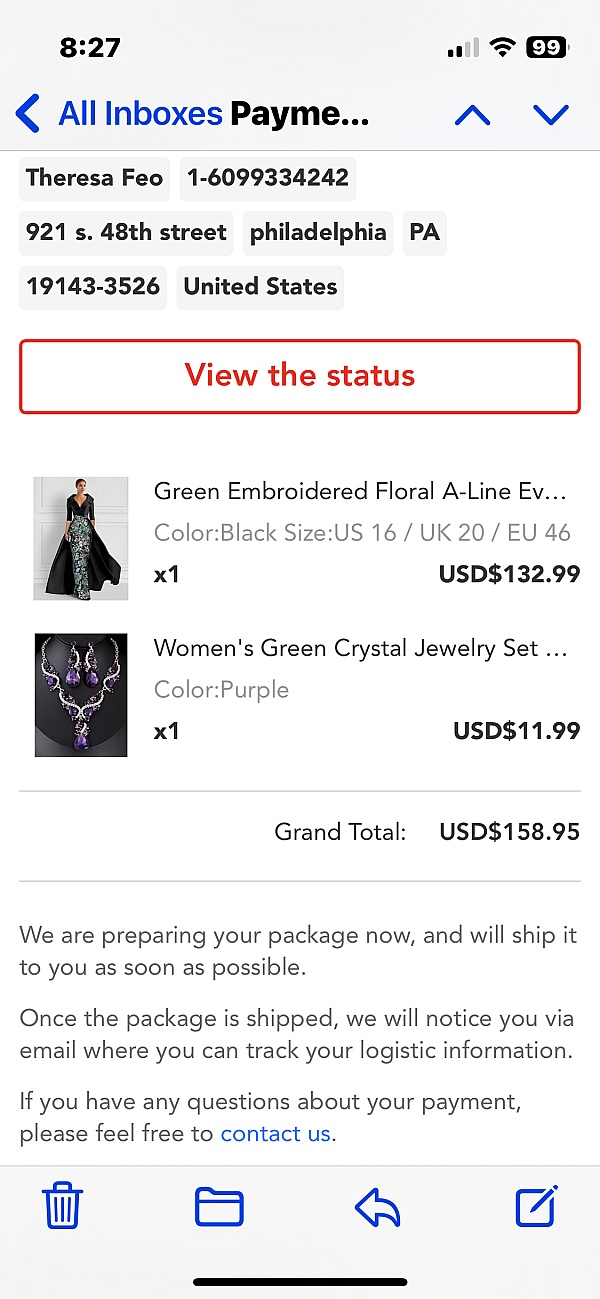
Task: Tap the battery indicator in status bar
Action: pos(546,47)
